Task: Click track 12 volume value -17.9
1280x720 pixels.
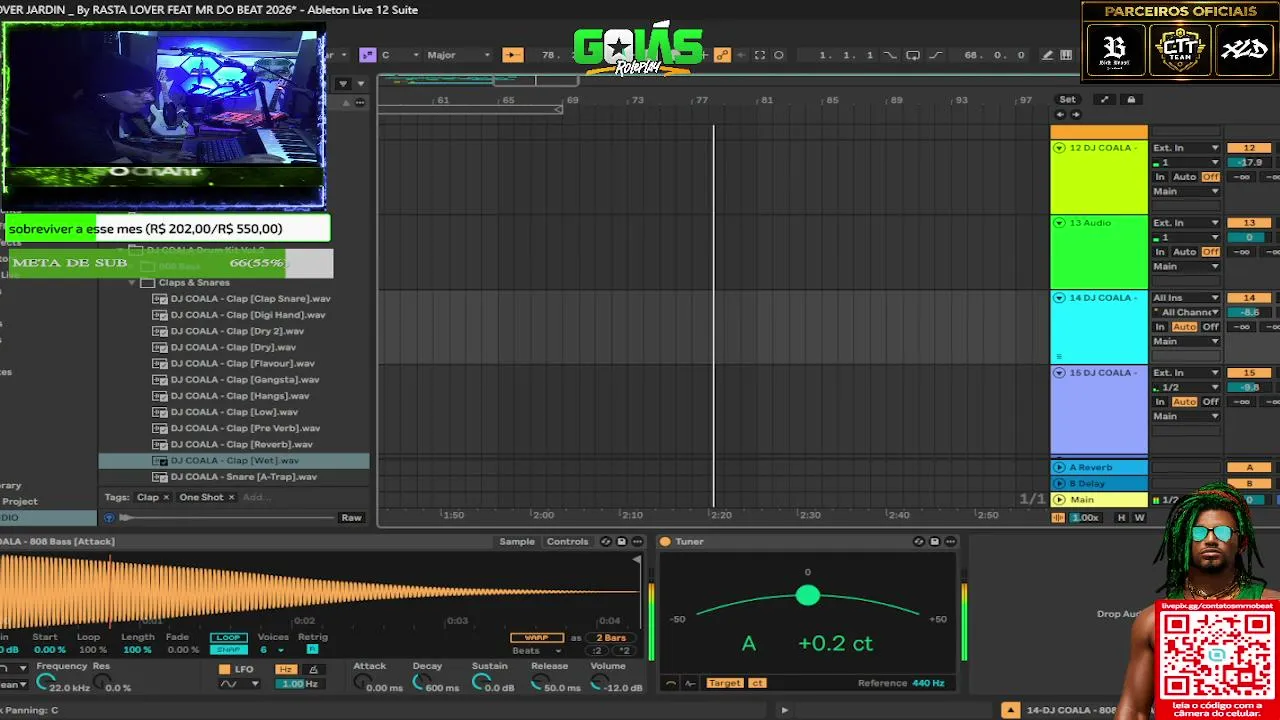Action: click(1249, 162)
